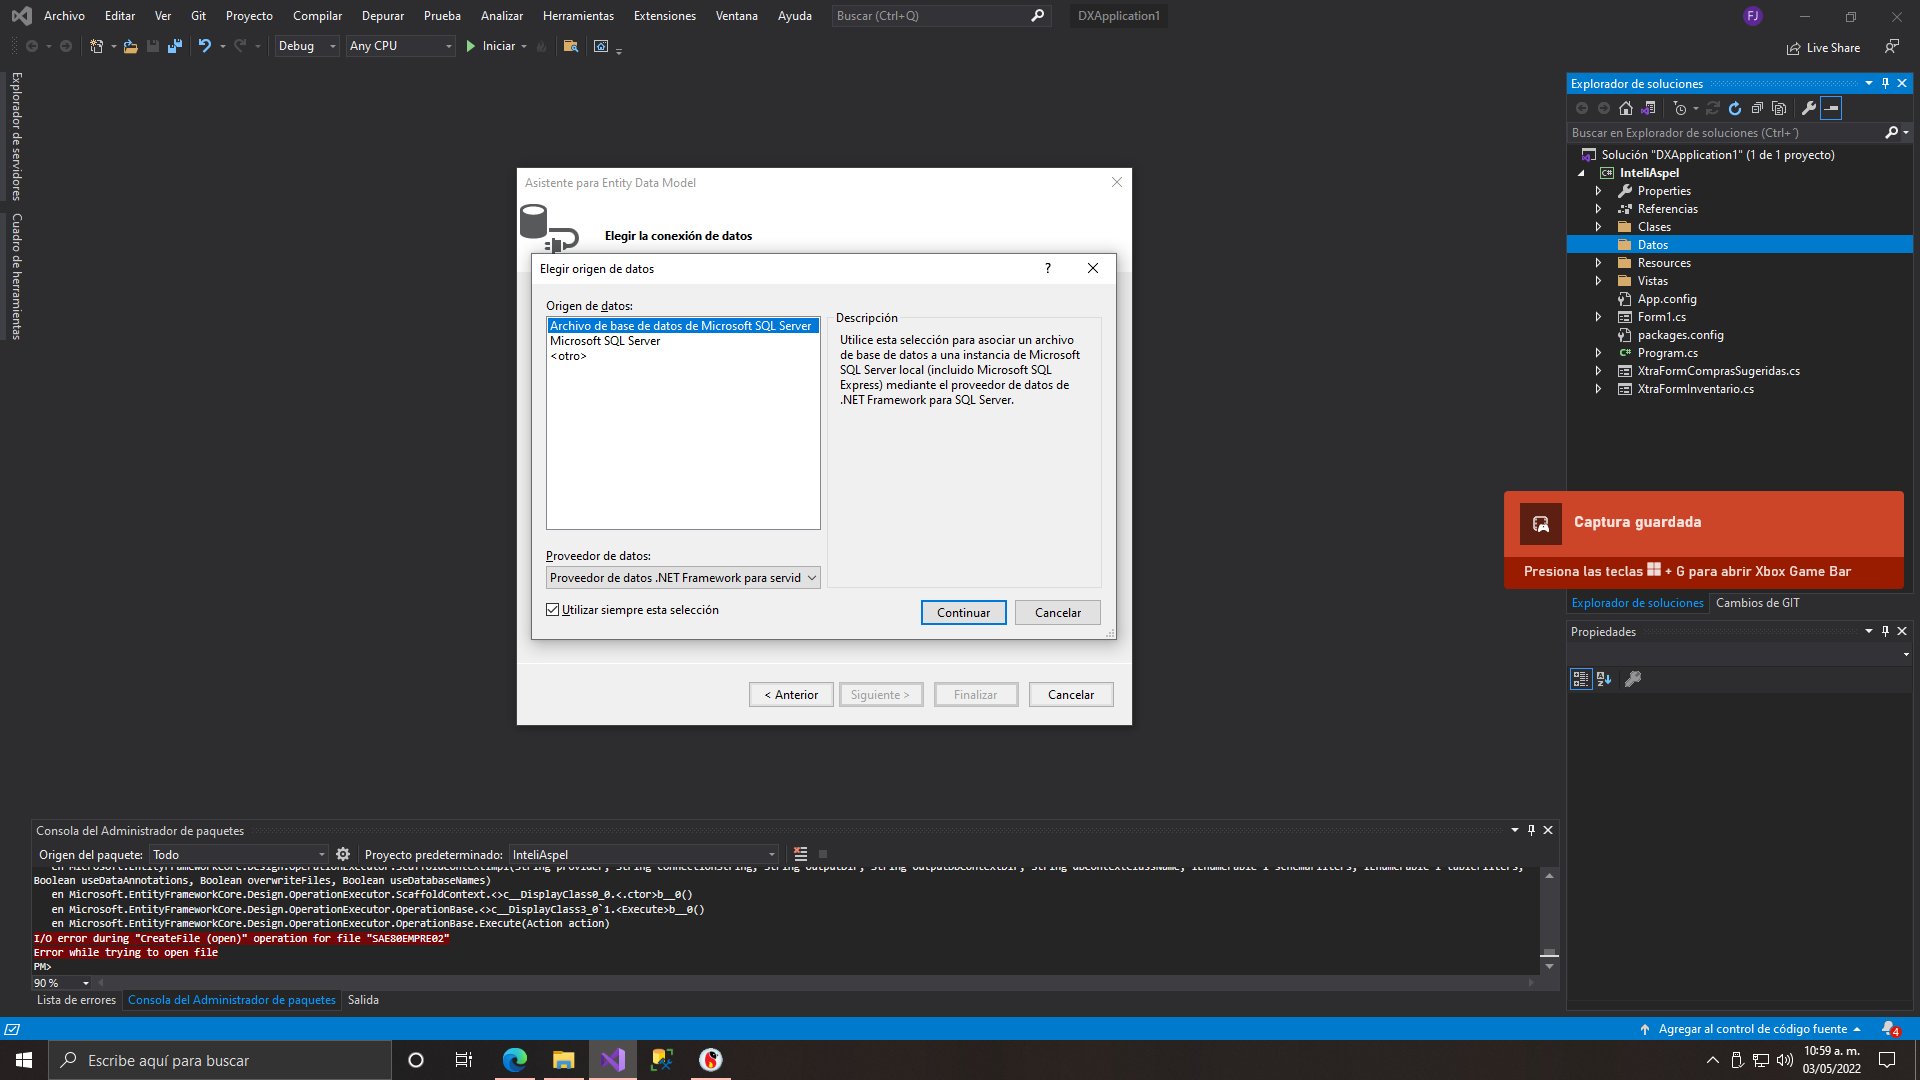Click the Home icon in Solution Explorer
1920x1080 pixels.
tap(1626, 108)
